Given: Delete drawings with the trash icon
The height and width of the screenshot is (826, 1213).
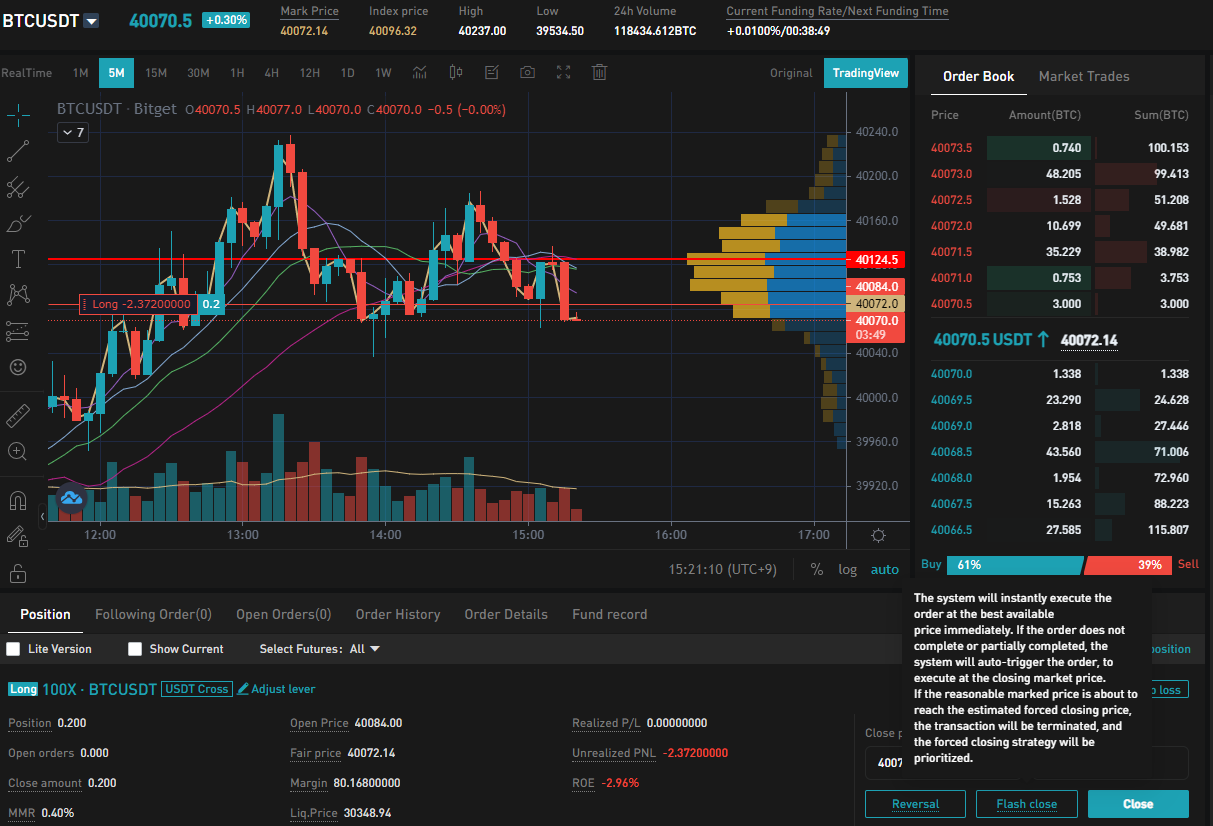Looking at the screenshot, I should pos(599,72).
